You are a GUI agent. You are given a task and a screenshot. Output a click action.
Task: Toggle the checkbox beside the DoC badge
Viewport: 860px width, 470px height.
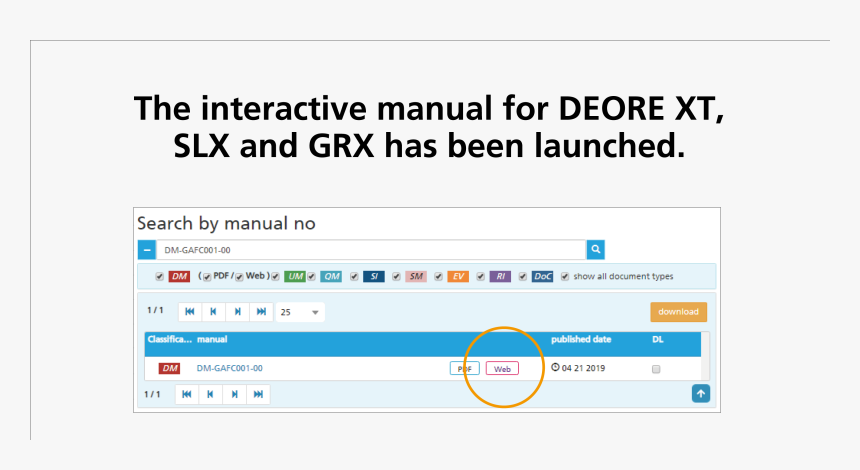pos(523,276)
